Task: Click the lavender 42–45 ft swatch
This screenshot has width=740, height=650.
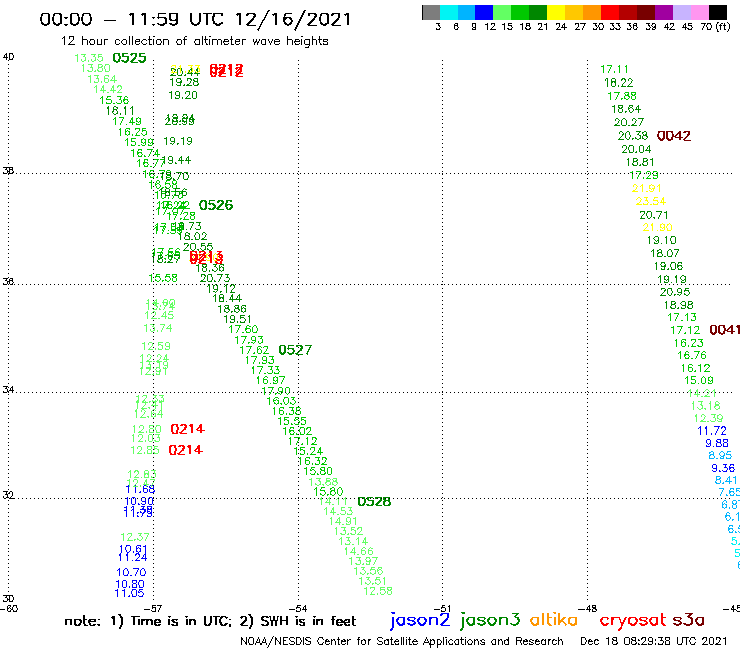Action: (x=681, y=12)
